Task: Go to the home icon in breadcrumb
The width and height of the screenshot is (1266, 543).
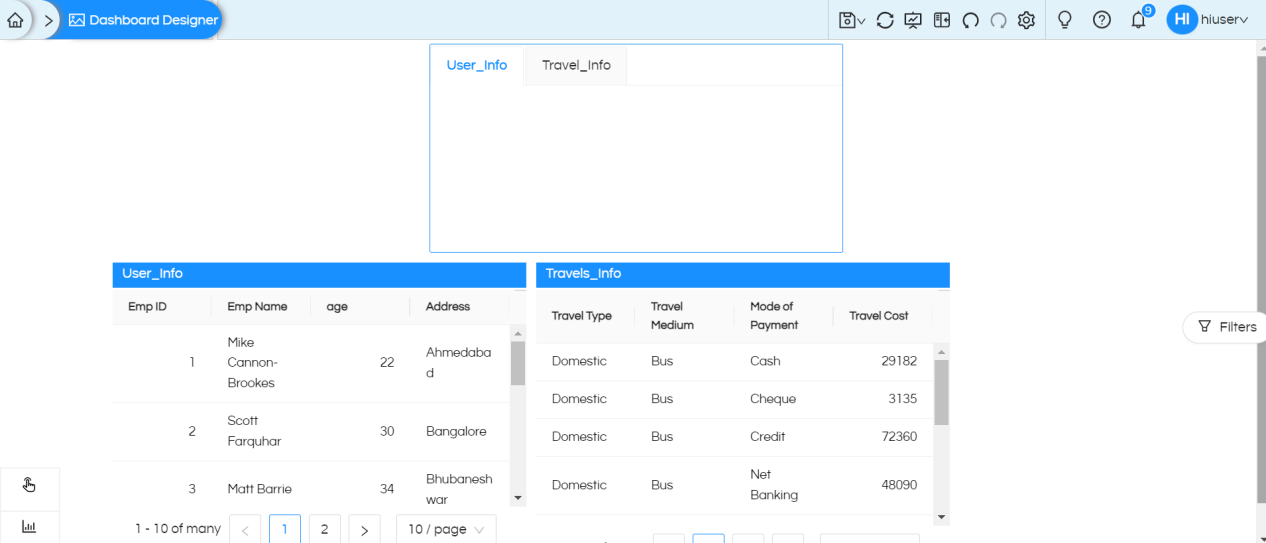Action: [14, 20]
